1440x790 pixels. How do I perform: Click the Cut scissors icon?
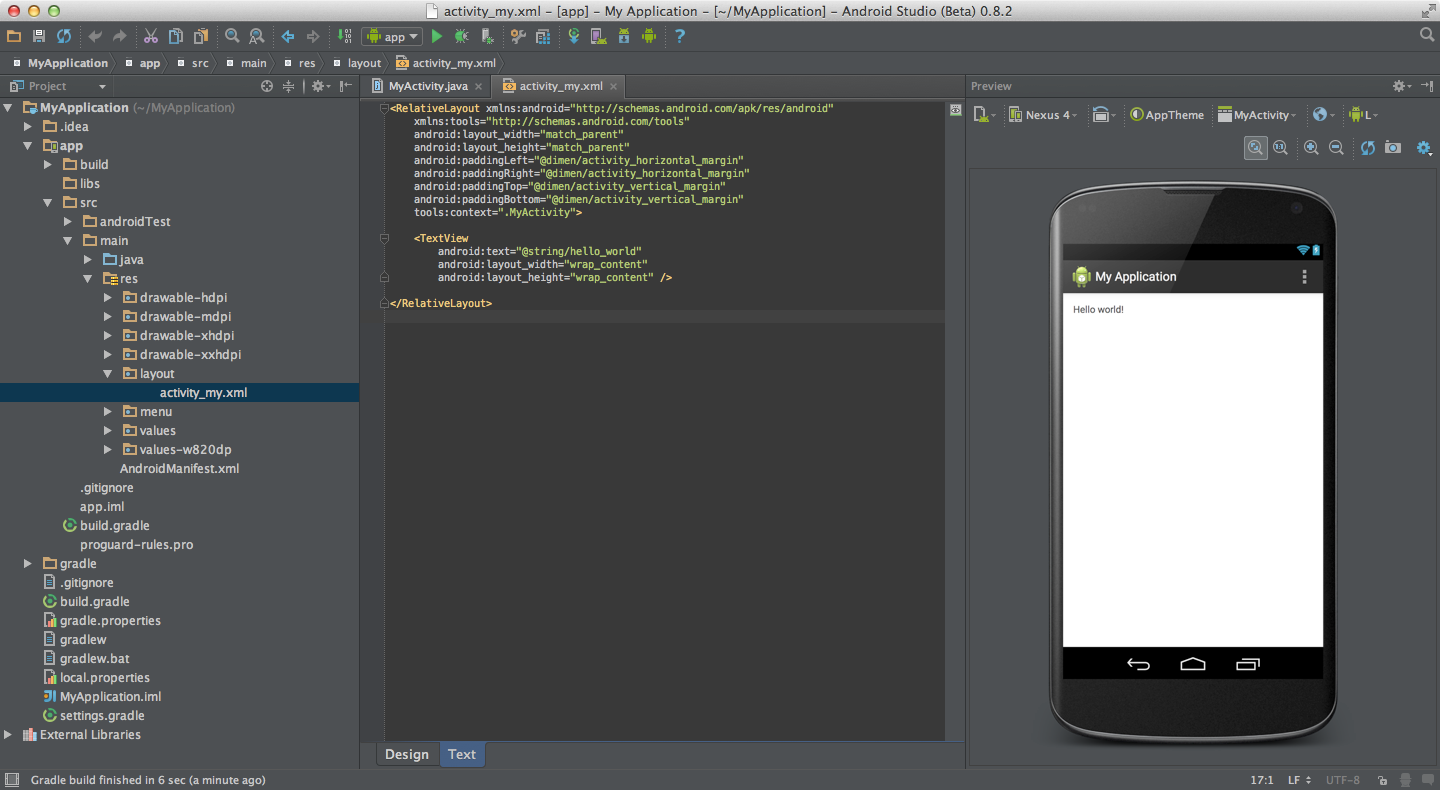point(151,36)
